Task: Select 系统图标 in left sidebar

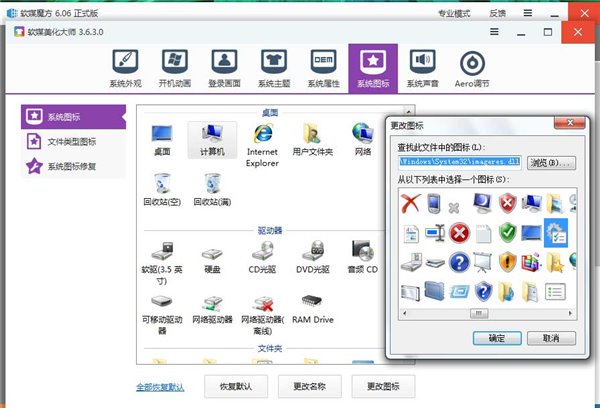Action: [73, 116]
